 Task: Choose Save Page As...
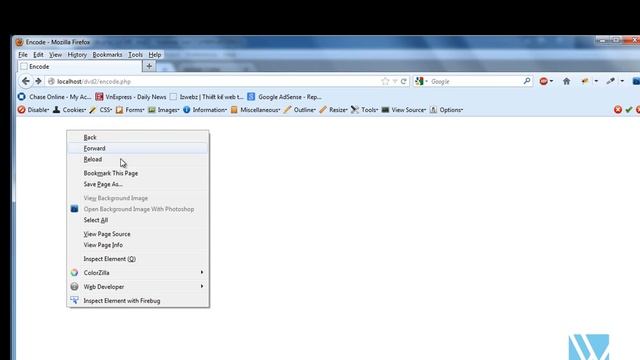point(138,184)
